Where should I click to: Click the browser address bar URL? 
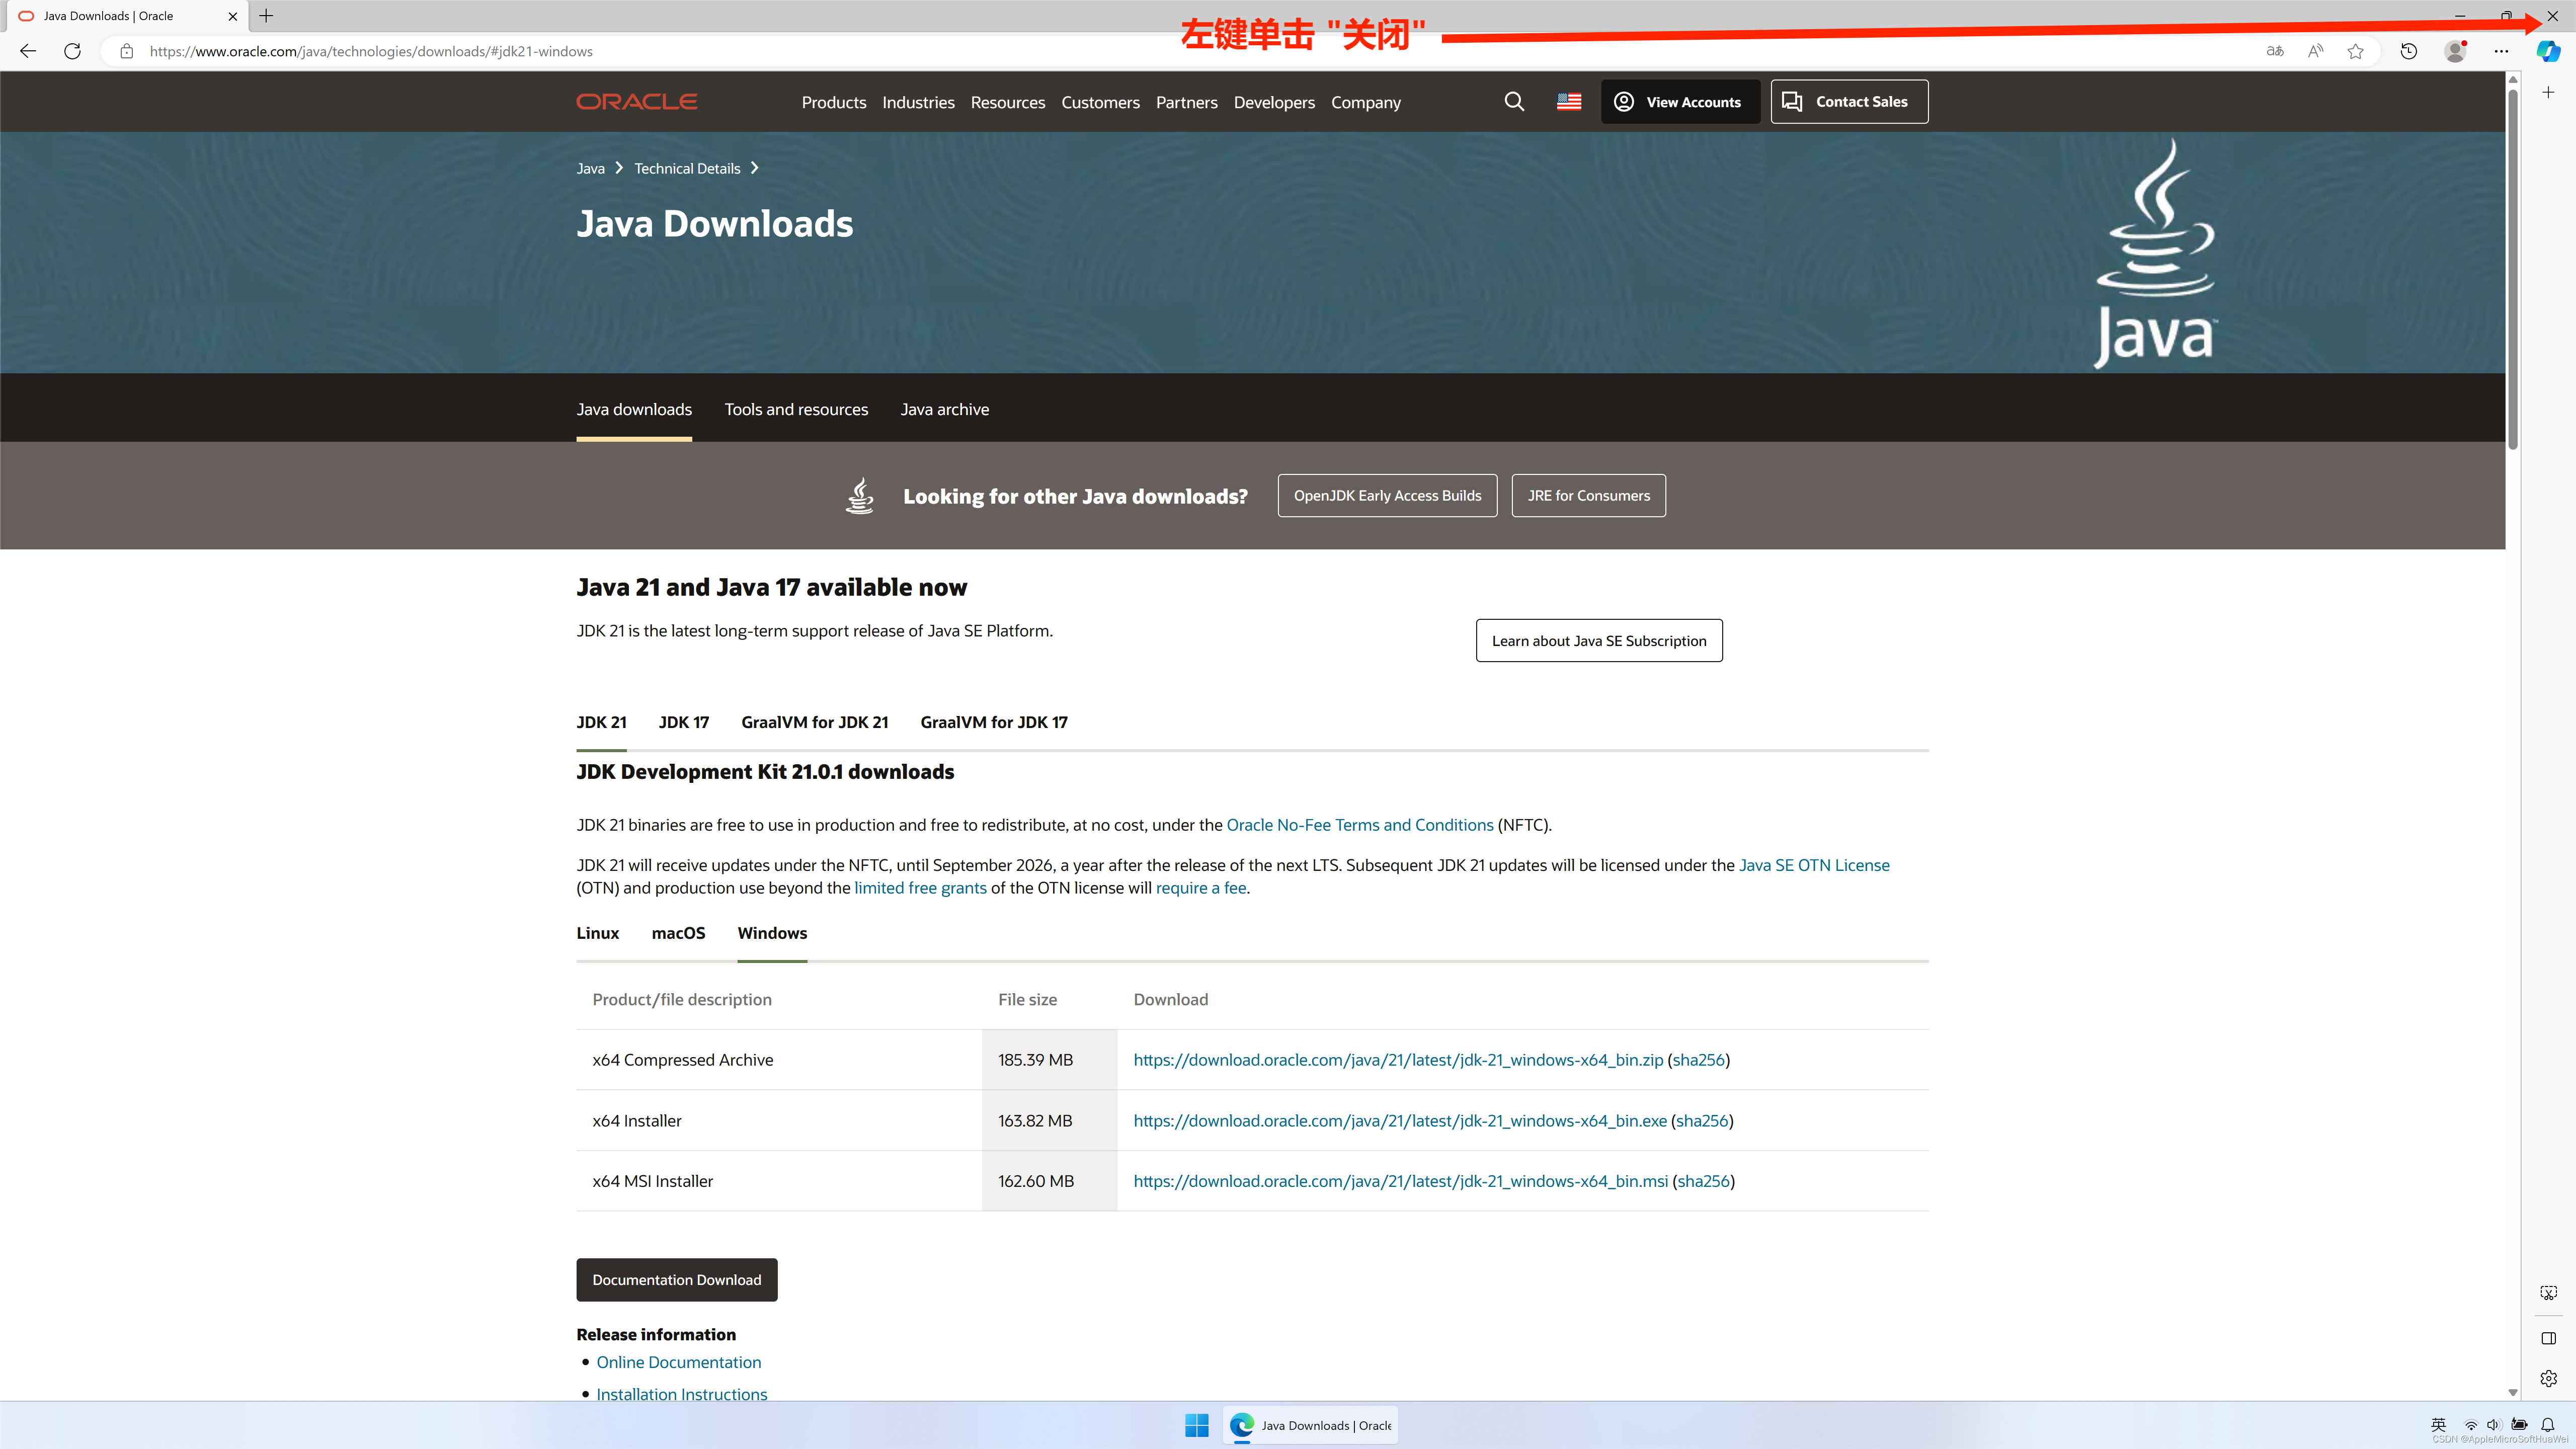pyautogui.click(x=371, y=51)
